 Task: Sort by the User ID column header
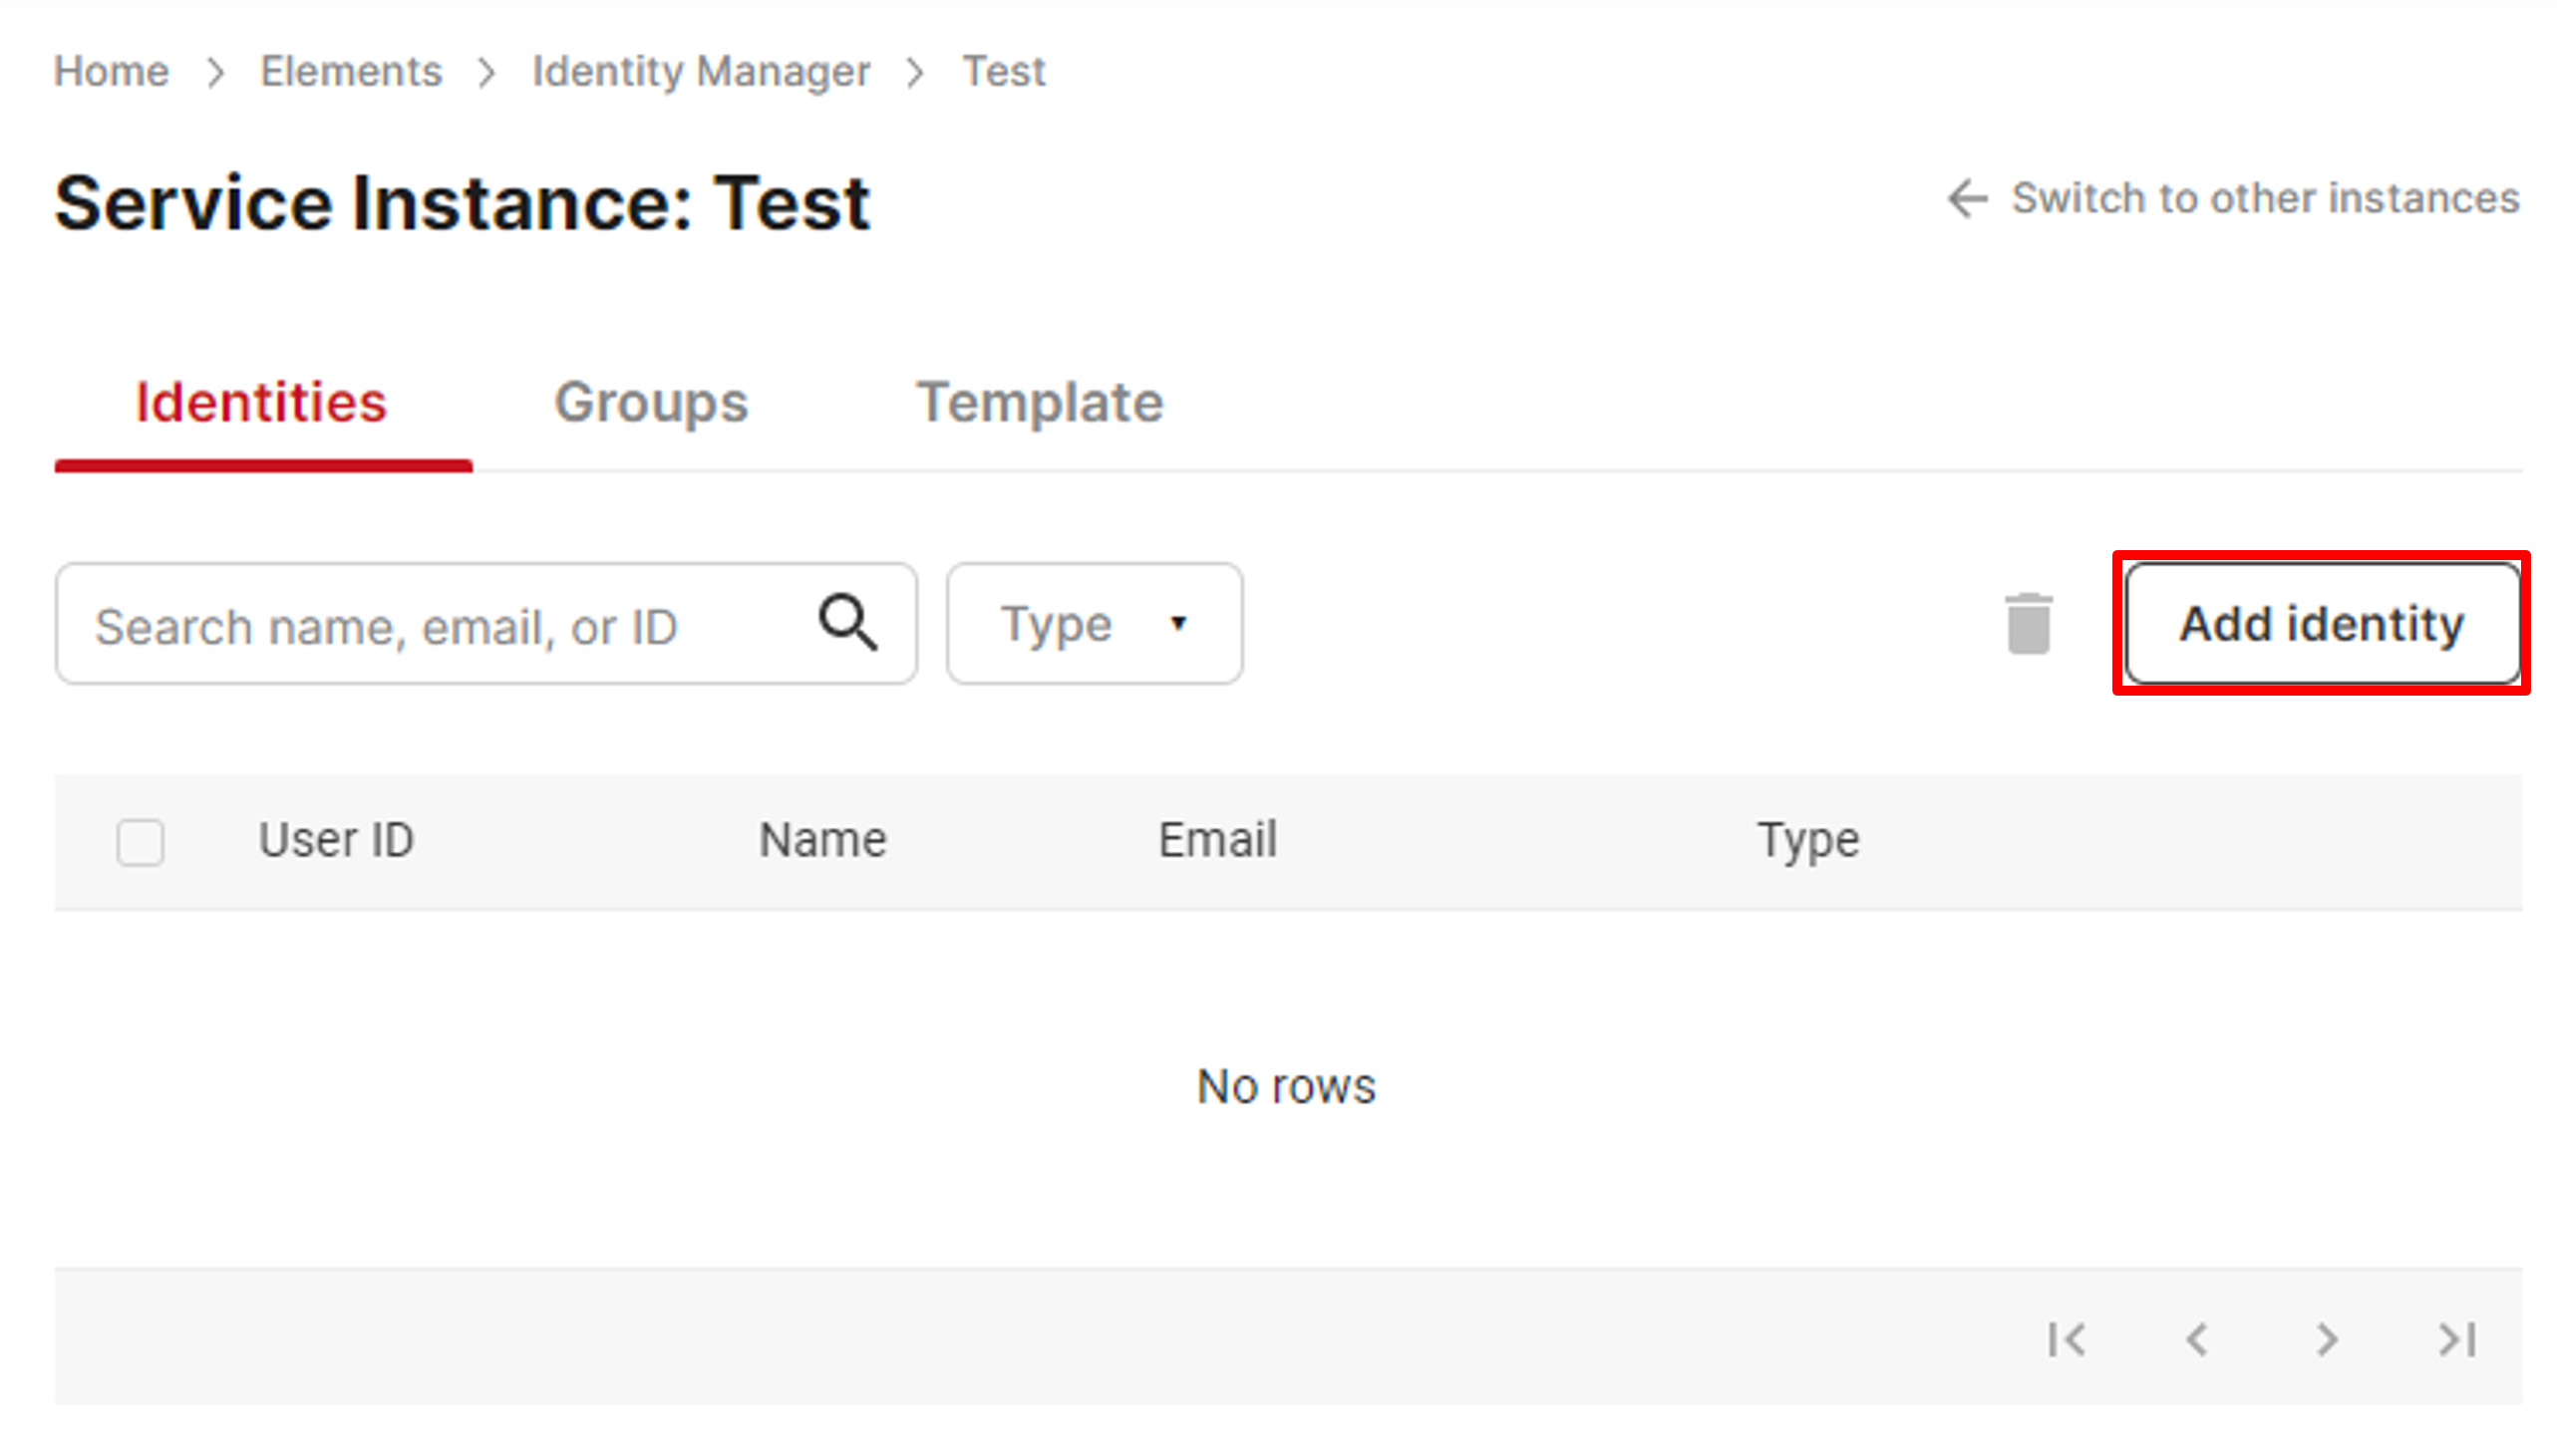coord(336,839)
